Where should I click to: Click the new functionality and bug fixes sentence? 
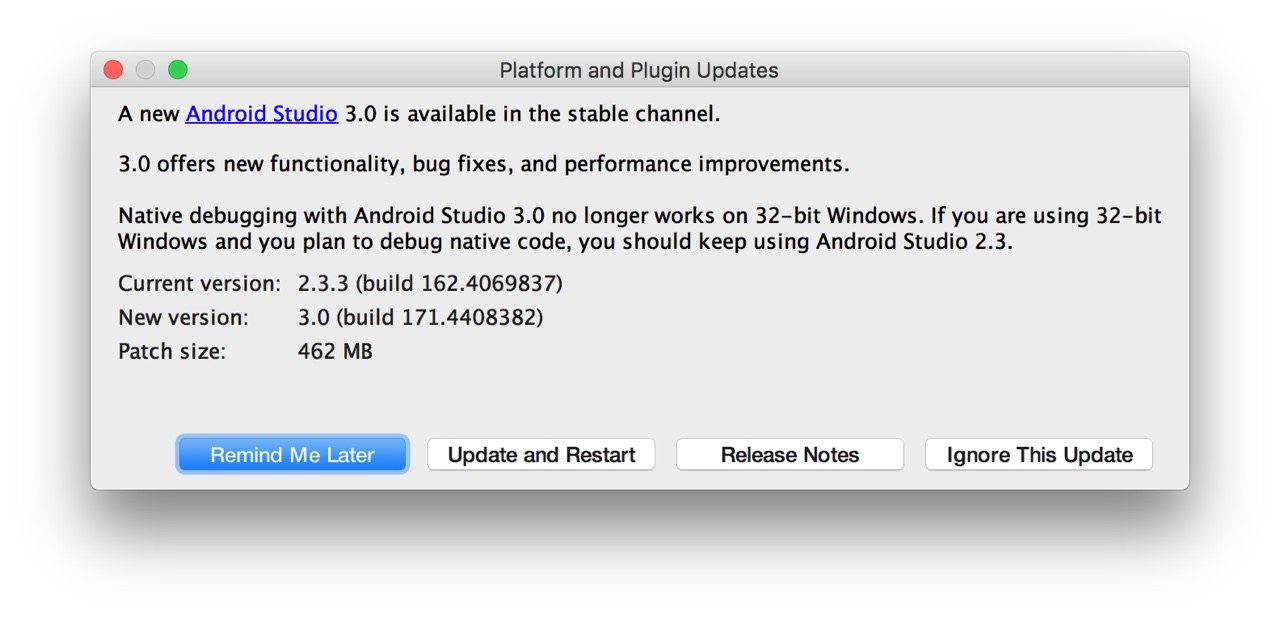483,164
